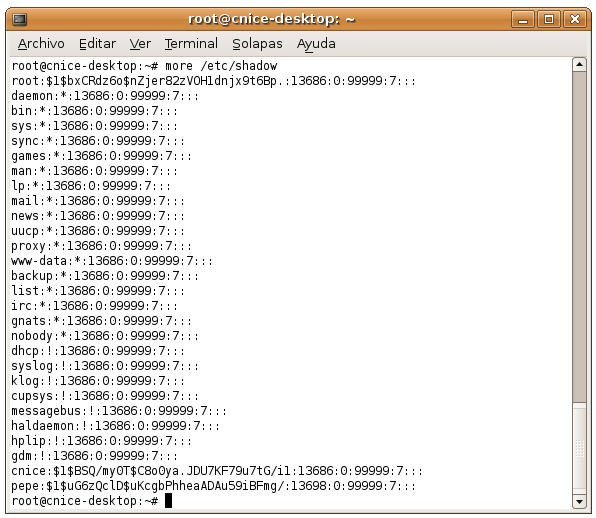Click the terminal window icon in title bar
This screenshot has height=518, width=596.
point(19,19)
